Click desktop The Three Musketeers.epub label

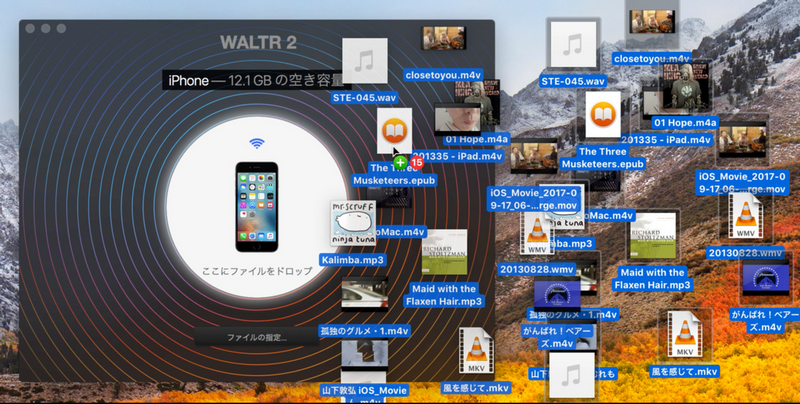tap(603, 158)
